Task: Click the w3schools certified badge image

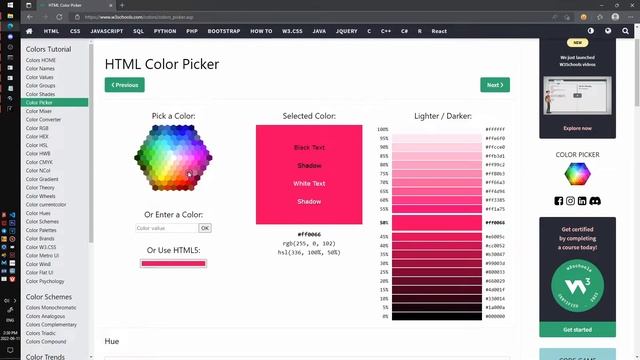Action: click(x=577, y=285)
